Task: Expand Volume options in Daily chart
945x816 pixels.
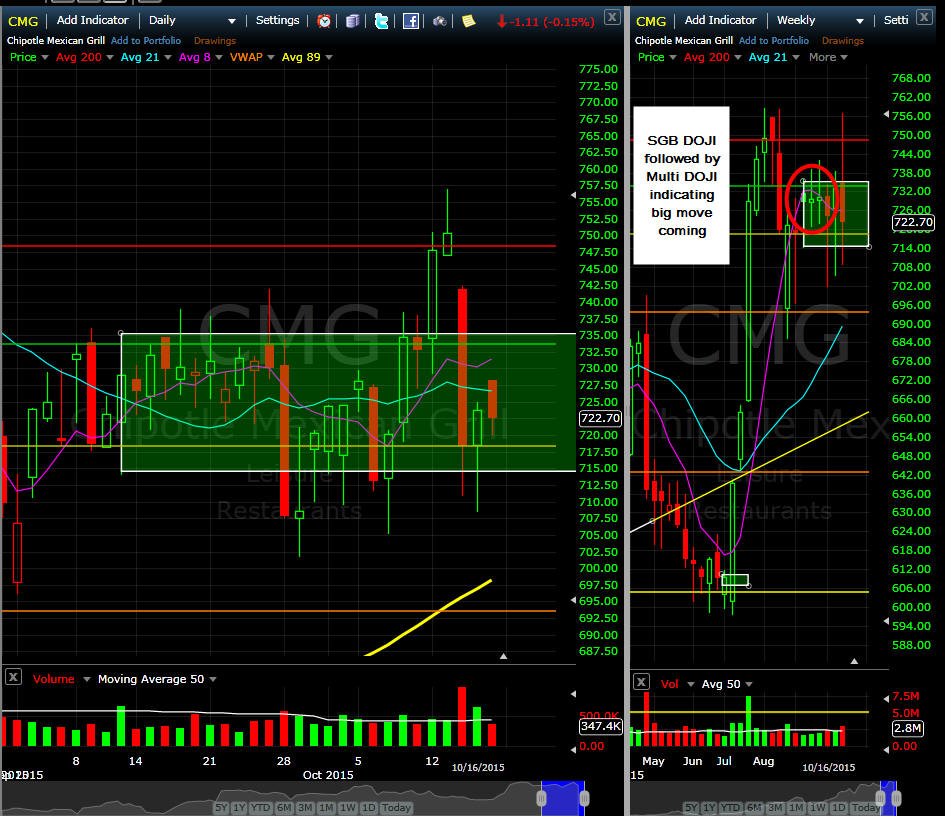Action: pos(87,679)
